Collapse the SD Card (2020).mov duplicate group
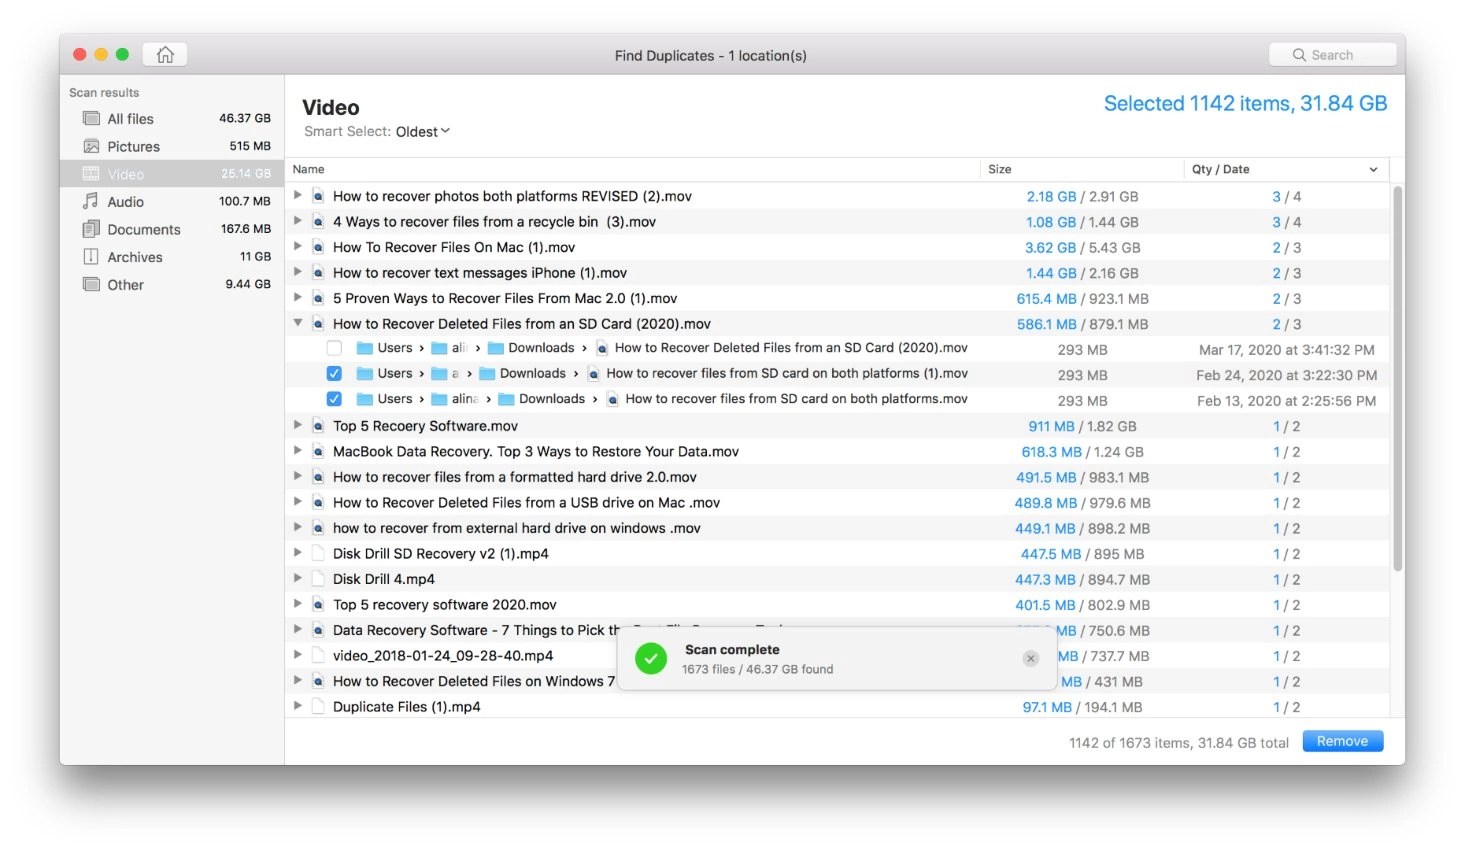This screenshot has width=1465, height=850. [x=297, y=323]
